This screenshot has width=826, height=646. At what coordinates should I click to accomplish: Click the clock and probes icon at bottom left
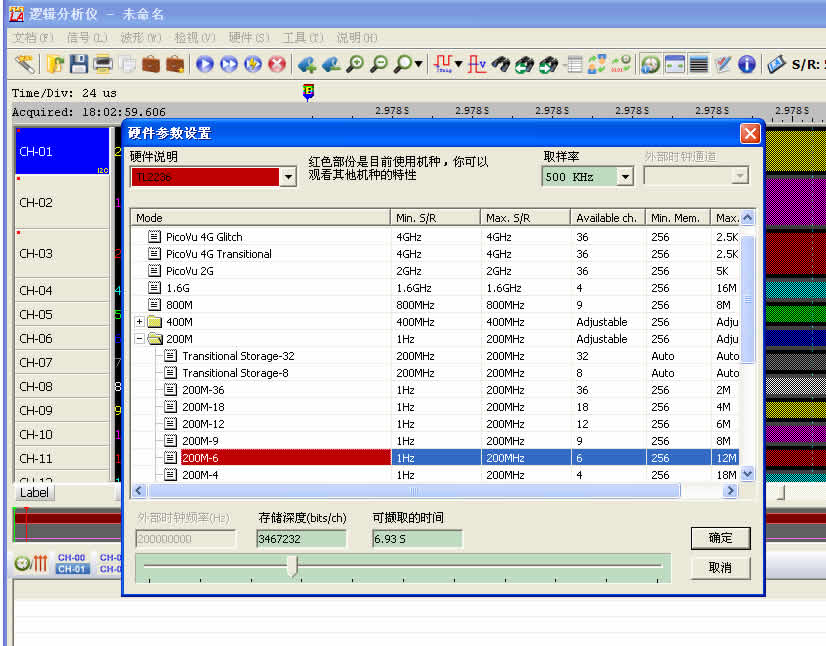(x=31, y=563)
